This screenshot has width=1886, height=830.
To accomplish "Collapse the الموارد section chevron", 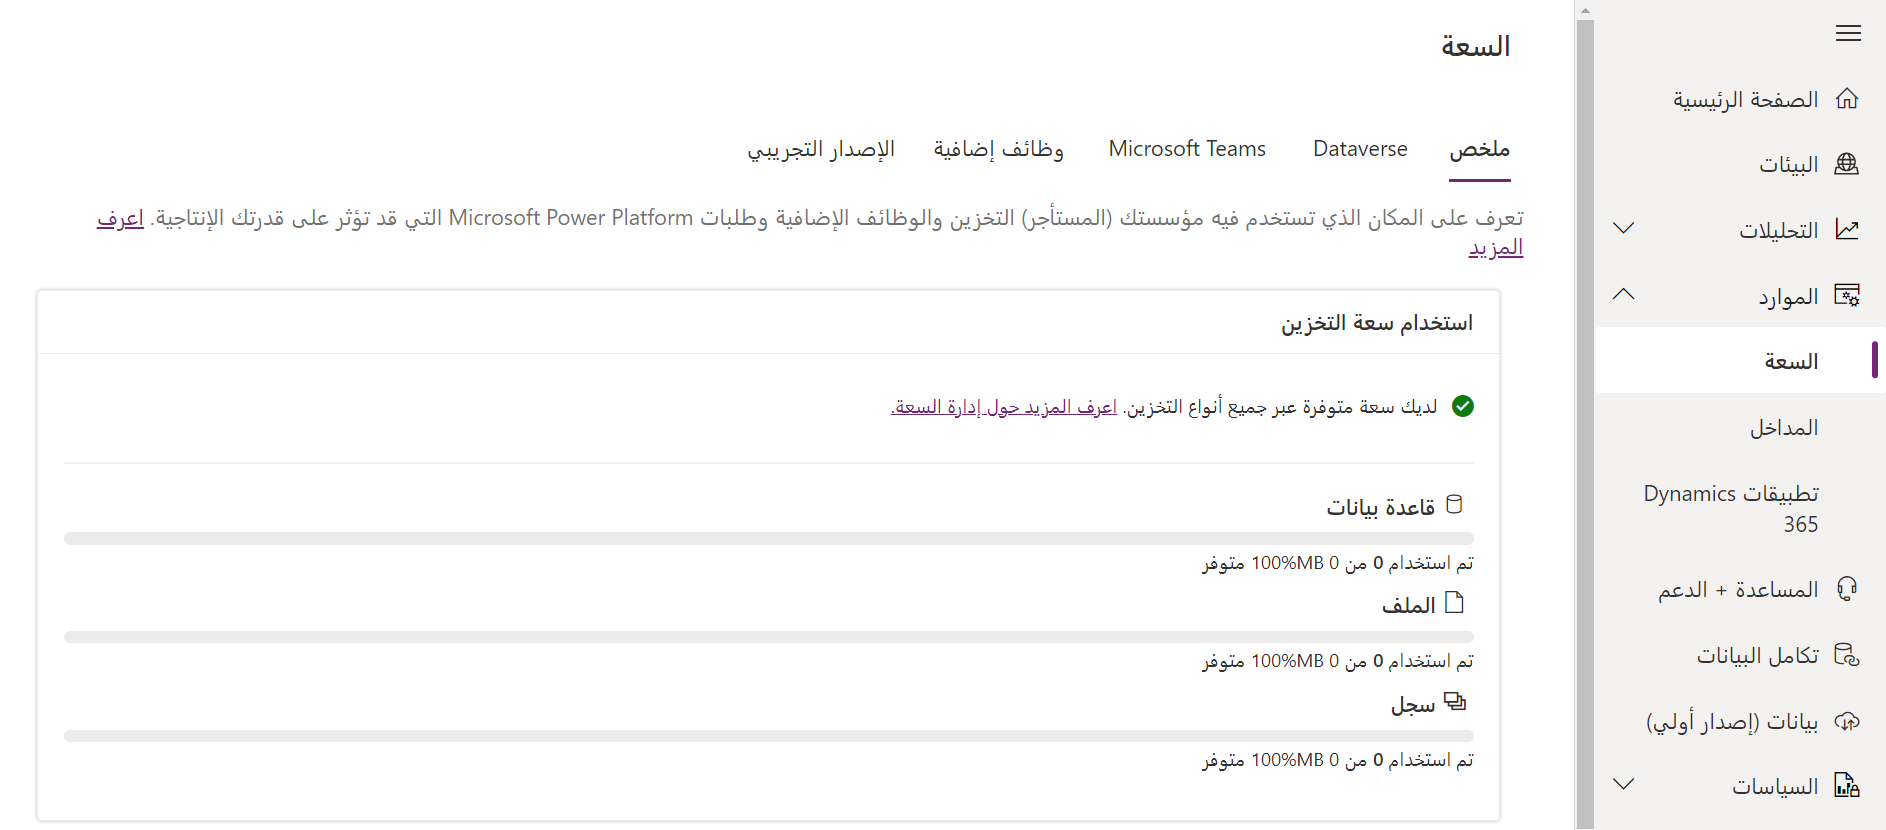I will coord(1624,294).
